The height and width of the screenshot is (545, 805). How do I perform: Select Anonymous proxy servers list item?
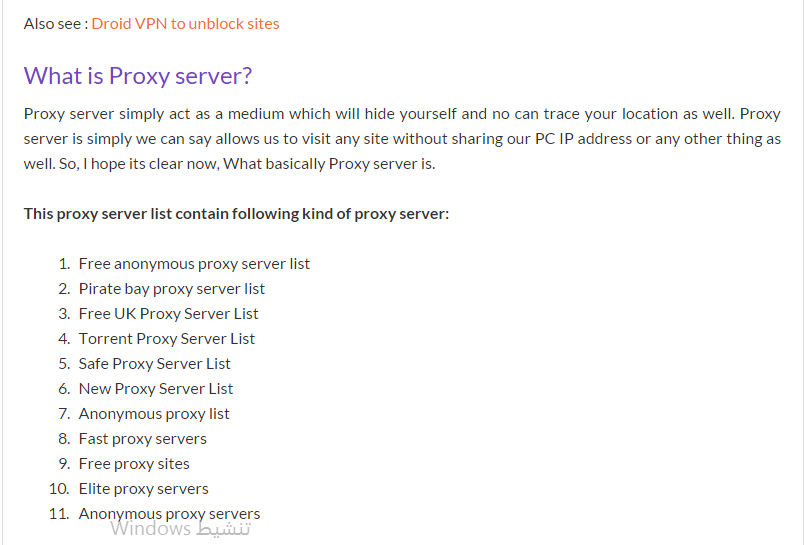(169, 514)
